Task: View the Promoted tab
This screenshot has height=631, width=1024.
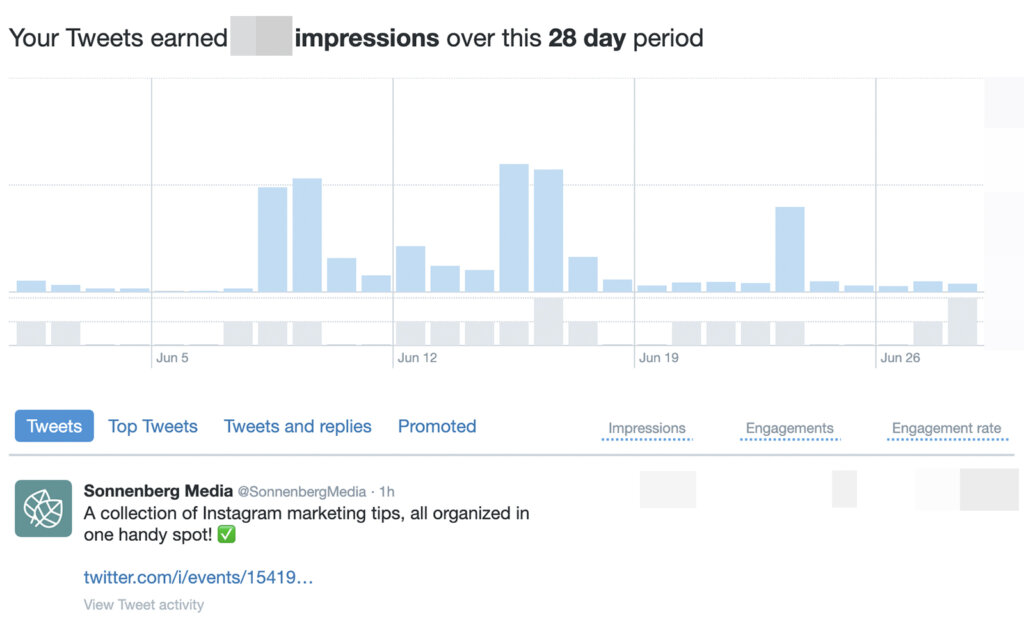Action: (x=437, y=426)
